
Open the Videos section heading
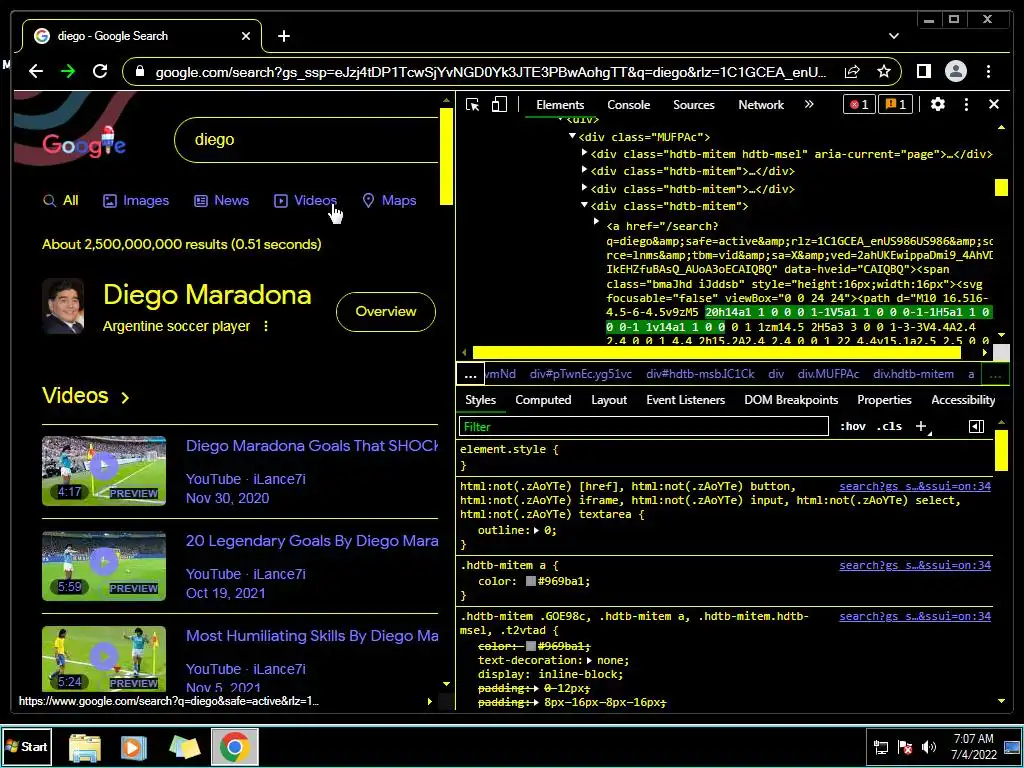tap(86, 396)
